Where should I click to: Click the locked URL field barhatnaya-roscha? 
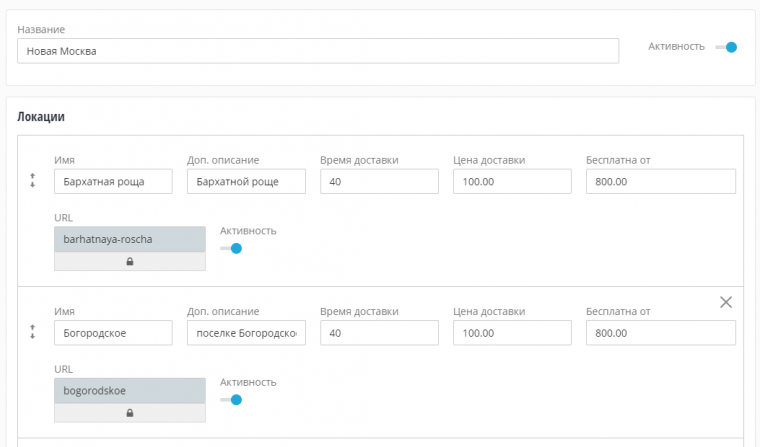click(x=130, y=240)
